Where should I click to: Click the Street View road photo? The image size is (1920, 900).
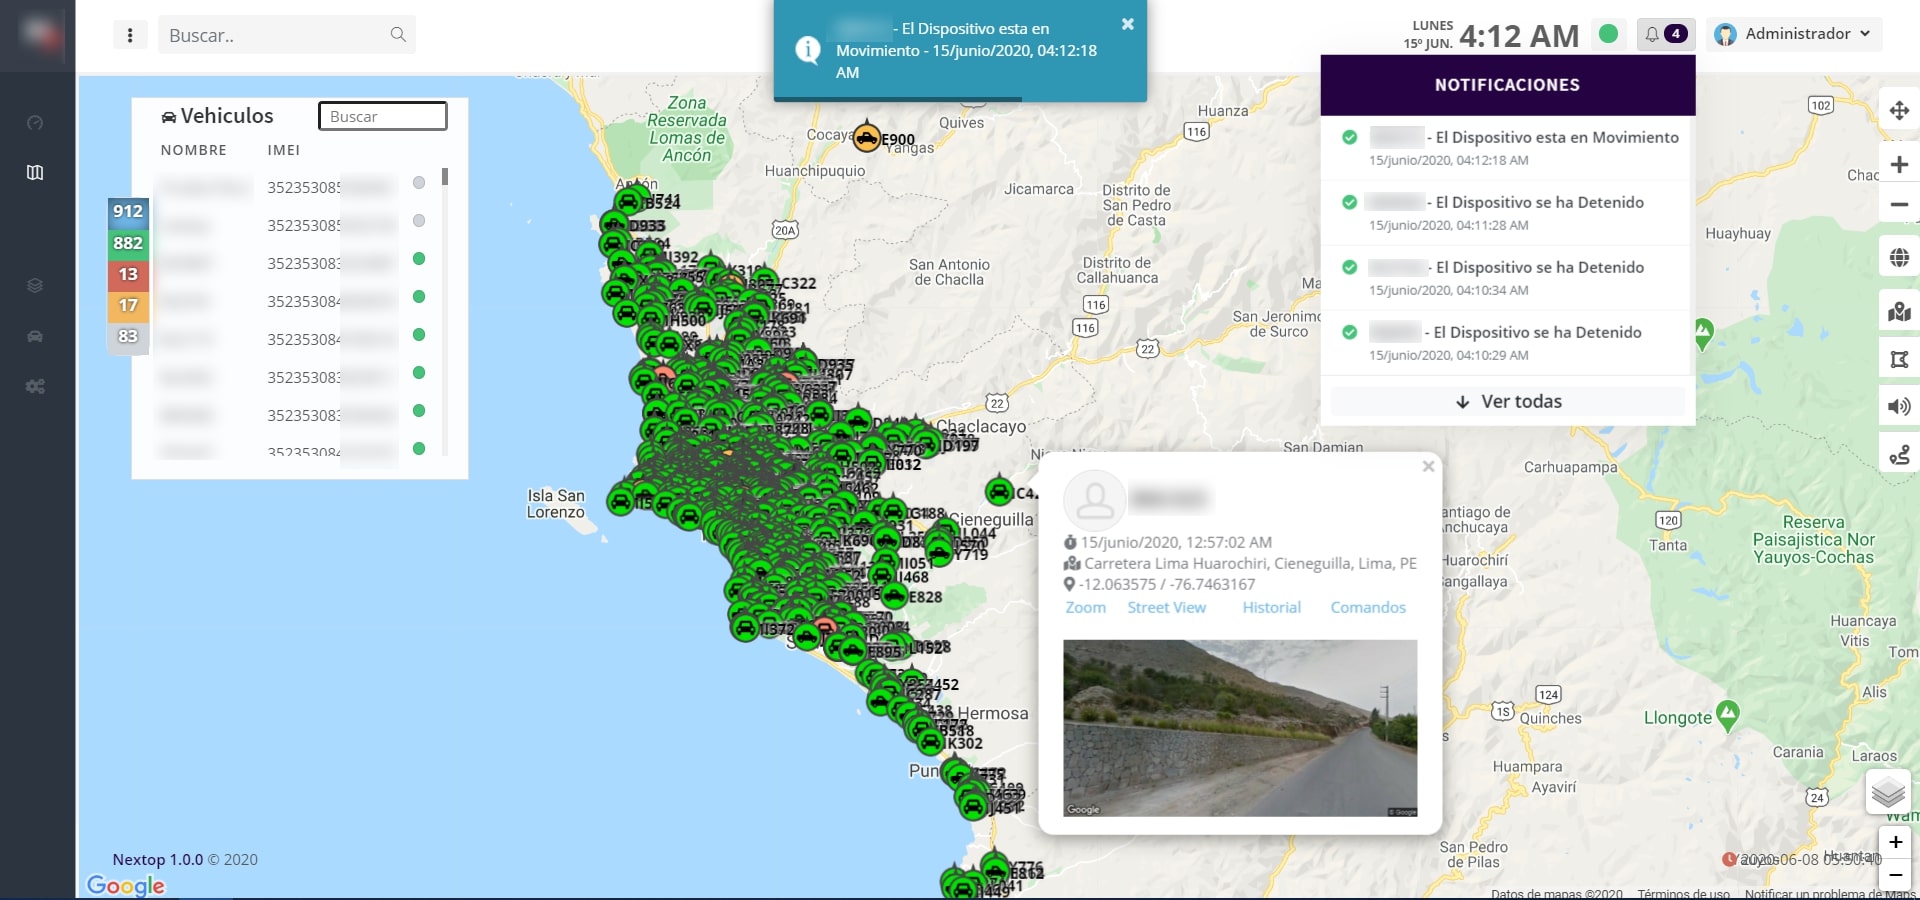tap(1240, 728)
